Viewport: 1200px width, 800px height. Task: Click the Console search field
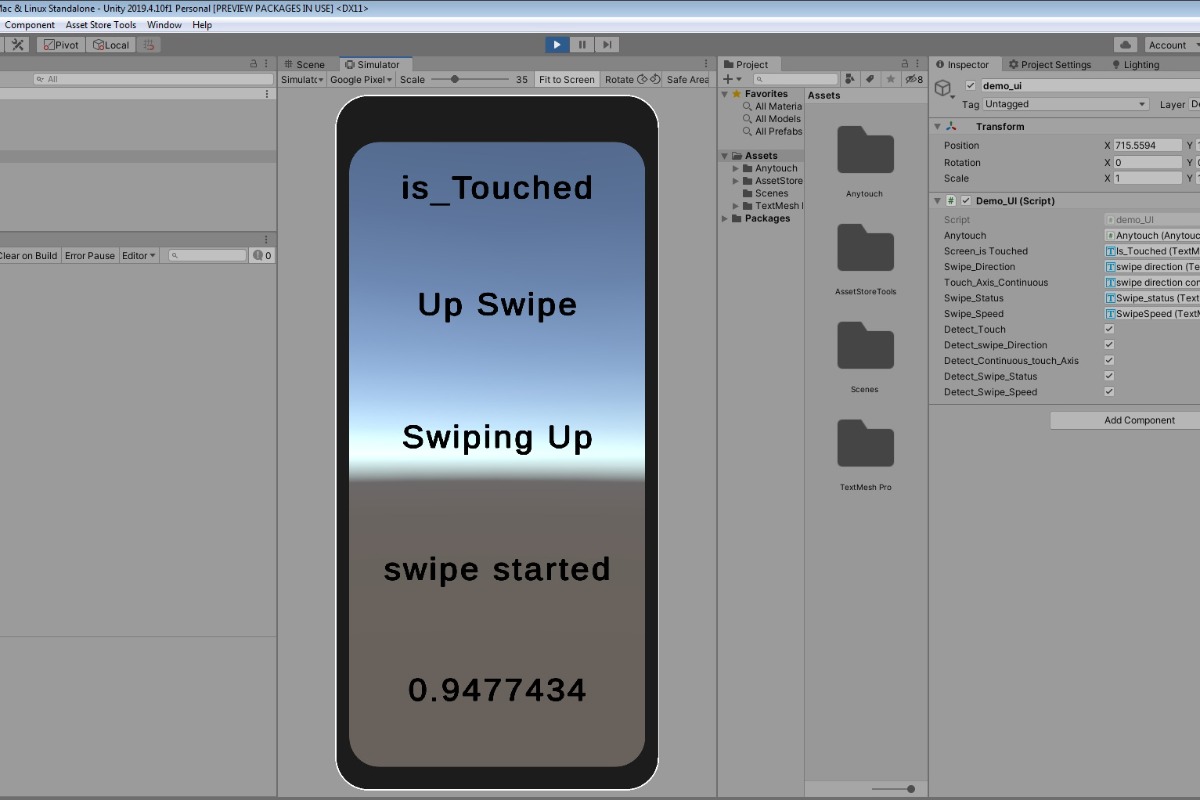[207, 255]
